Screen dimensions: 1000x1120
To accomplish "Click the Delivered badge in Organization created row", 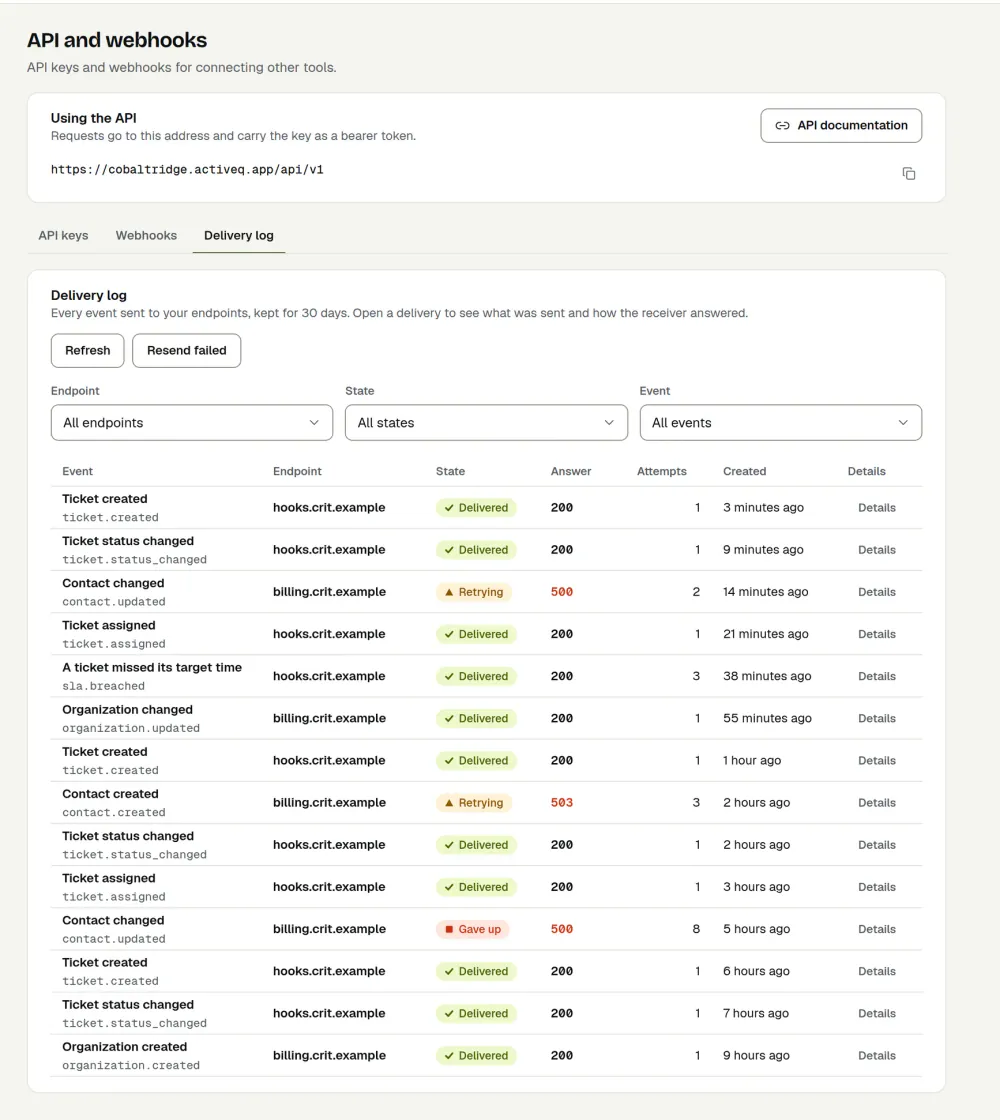I will click(476, 1056).
